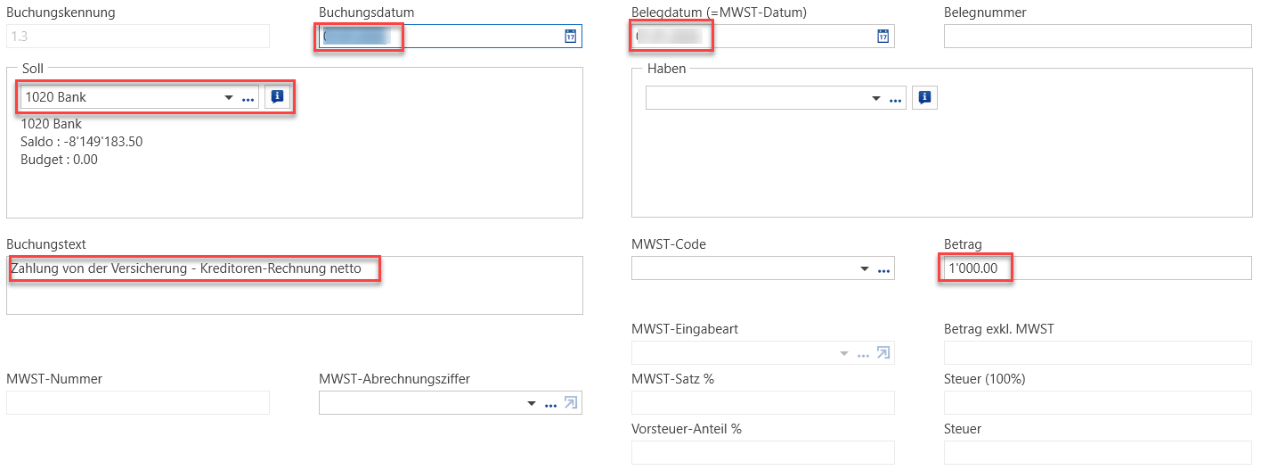Show info for the Haben account

(924, 97)
